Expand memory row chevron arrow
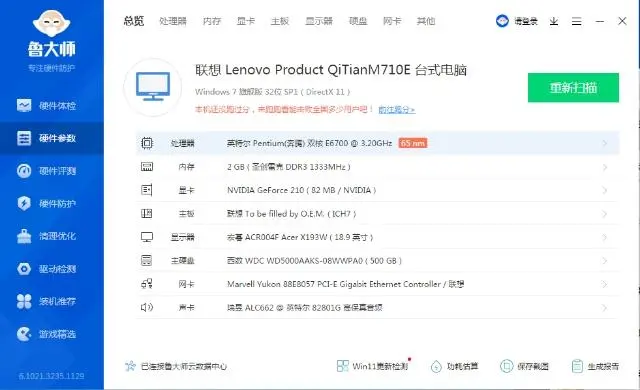Screen dimensions: 640x390 tap(604, 167)
